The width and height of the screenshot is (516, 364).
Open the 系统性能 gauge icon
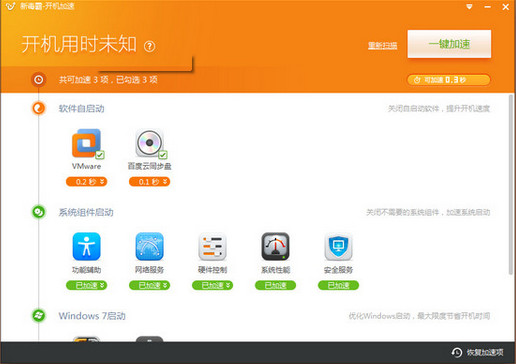tap(275, 246)
